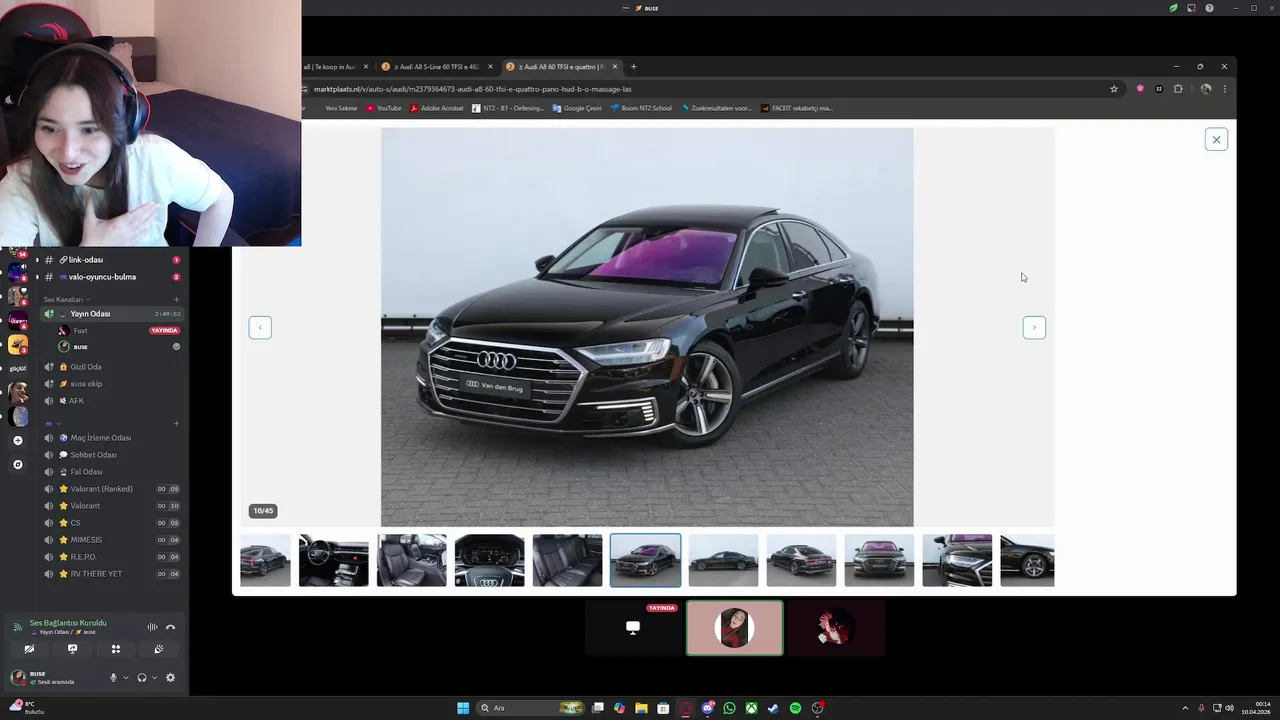
Task: Add channel to Ses Kanalları category
Action: click(x=177, y=299)
